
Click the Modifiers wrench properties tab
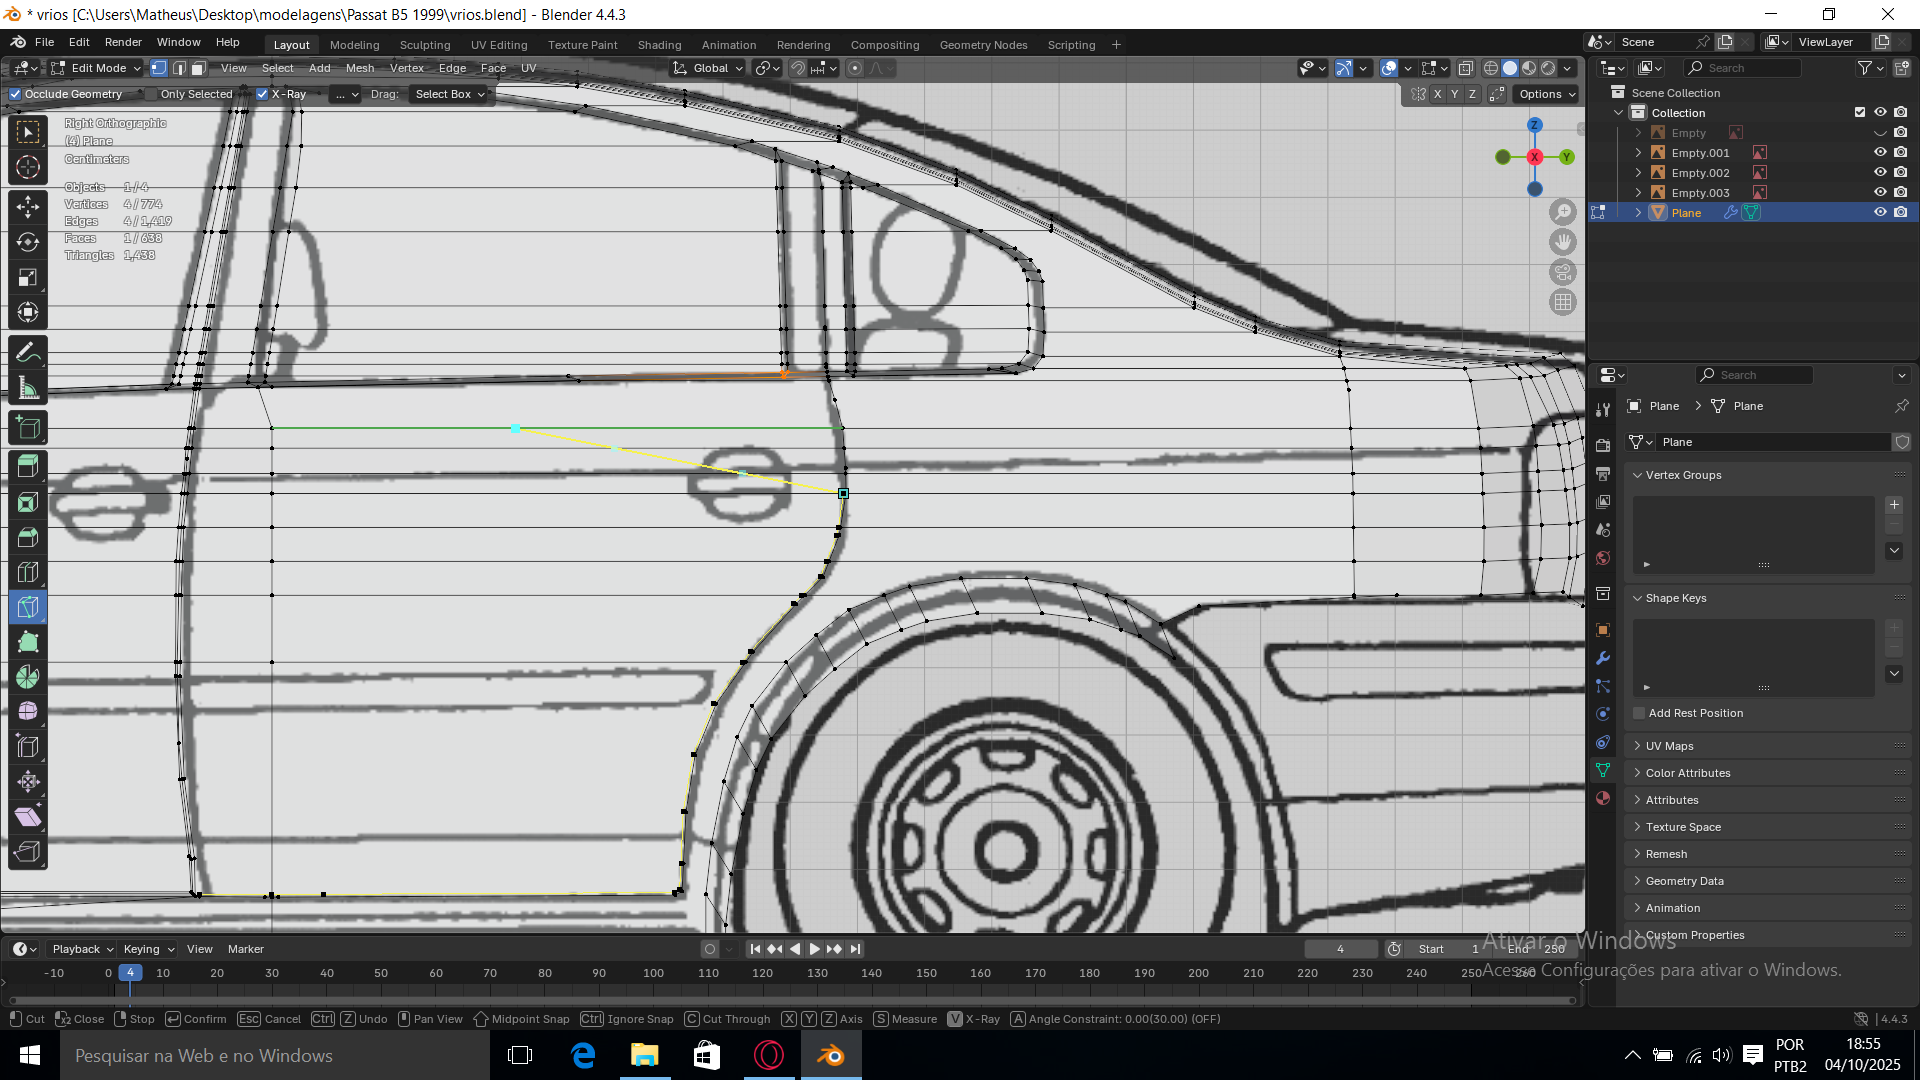click(1603, 658)
